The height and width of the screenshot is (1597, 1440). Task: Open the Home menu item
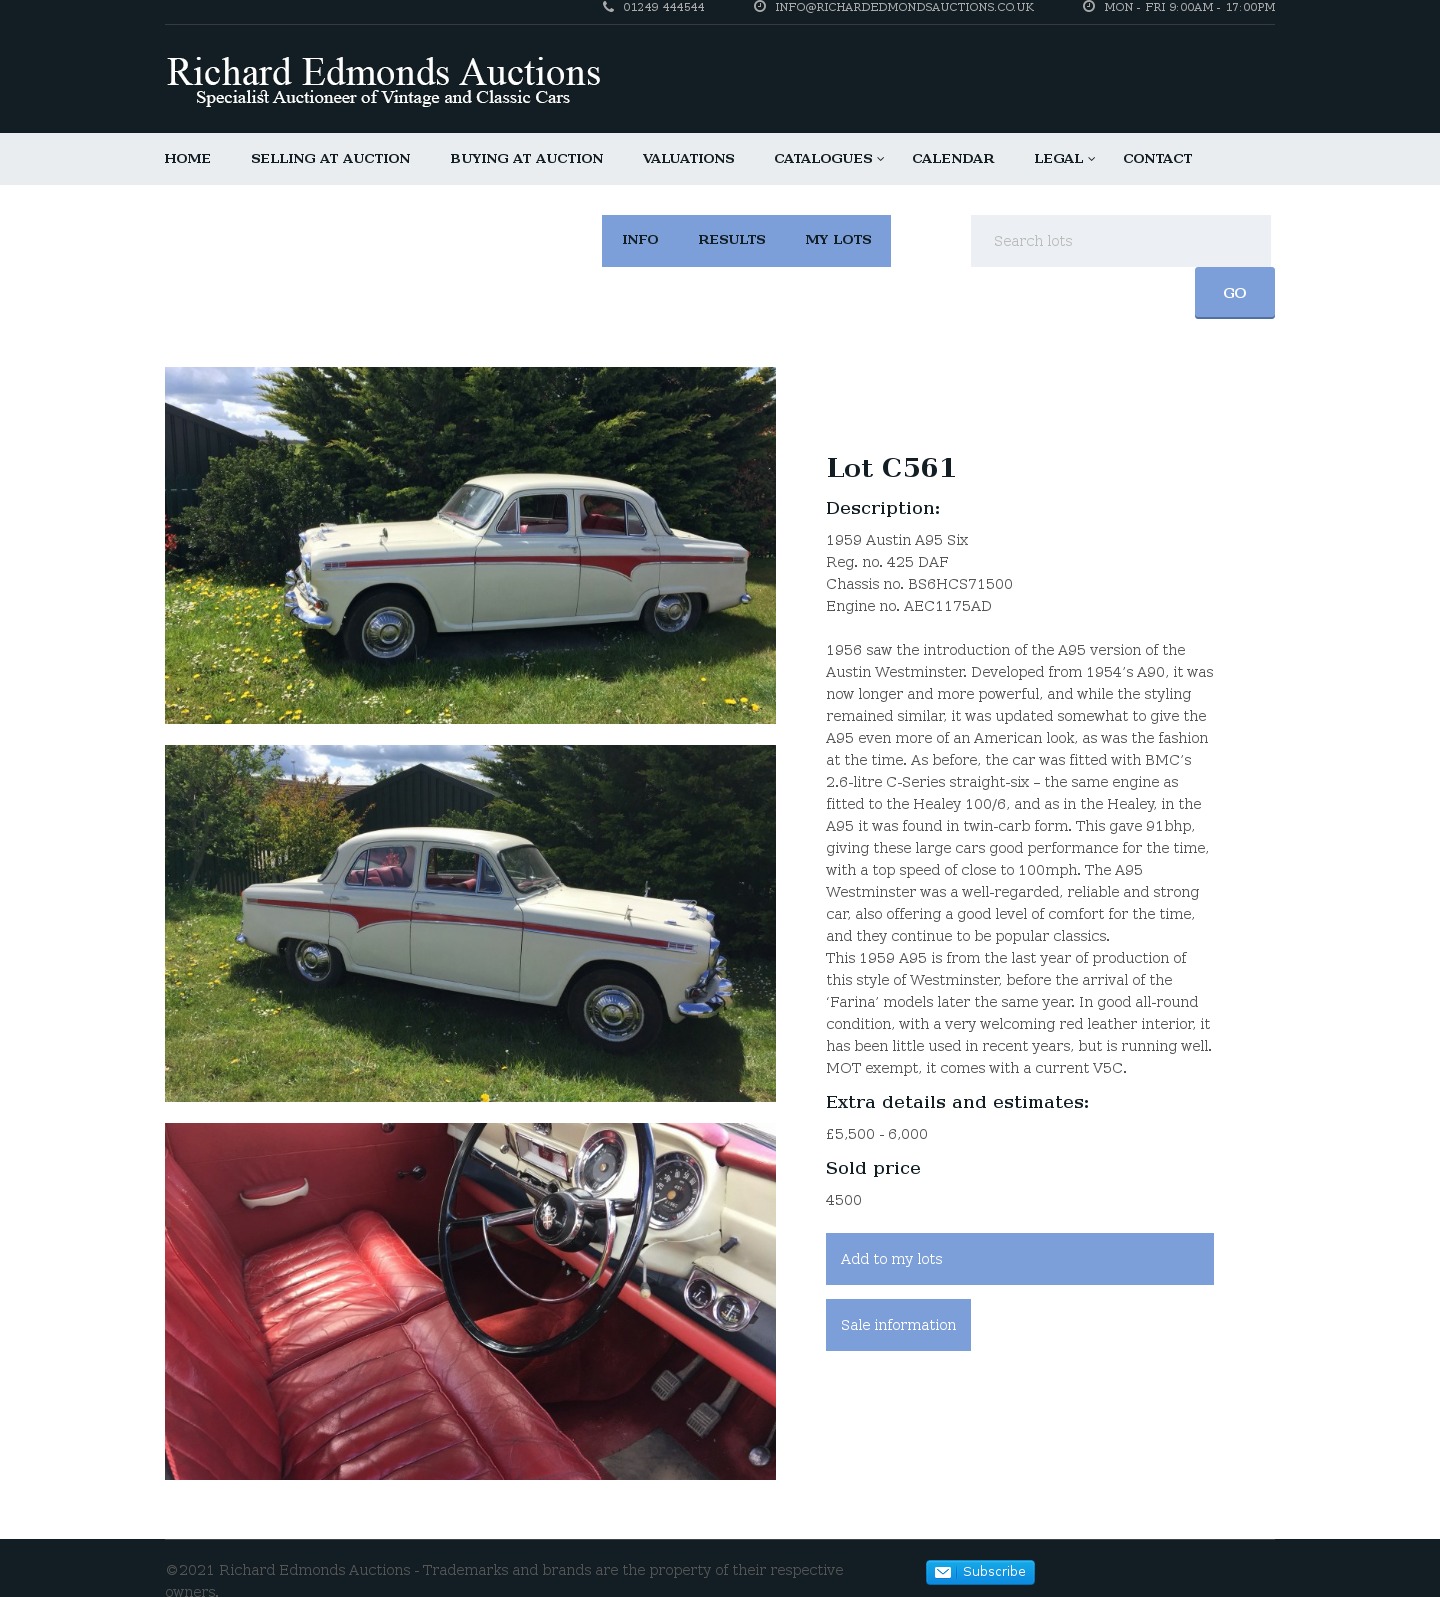187,159
